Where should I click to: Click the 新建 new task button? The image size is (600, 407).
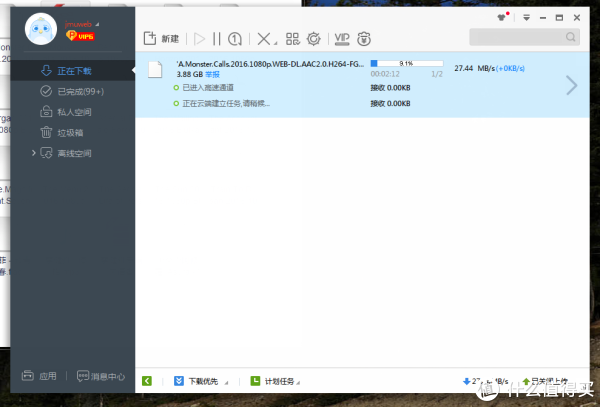click(161, 39)
